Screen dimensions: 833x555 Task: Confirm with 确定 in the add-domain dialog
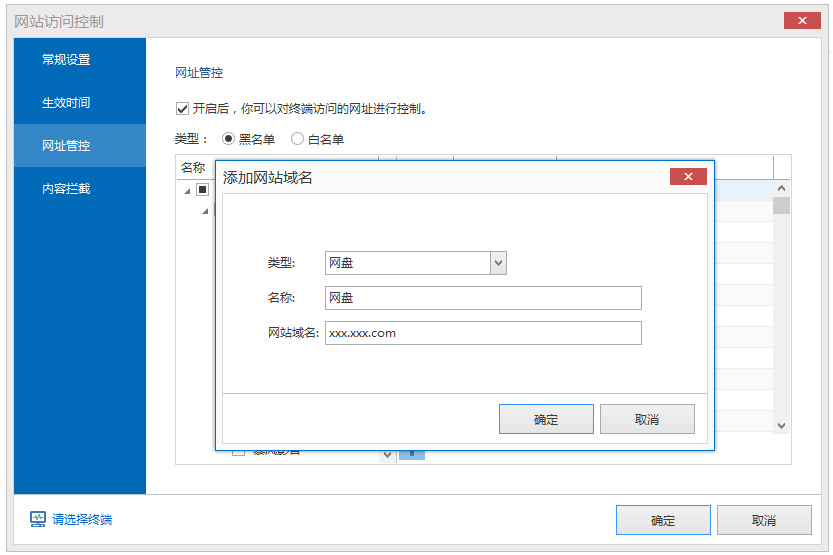point(546,419)
